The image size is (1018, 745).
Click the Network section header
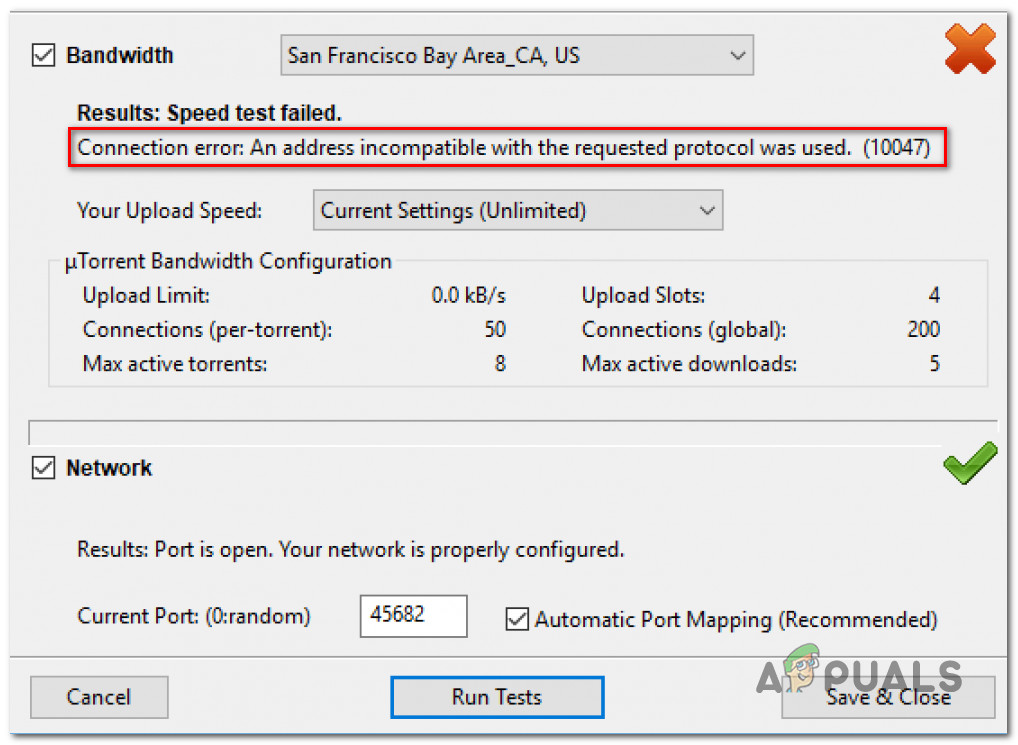(109, 468)
